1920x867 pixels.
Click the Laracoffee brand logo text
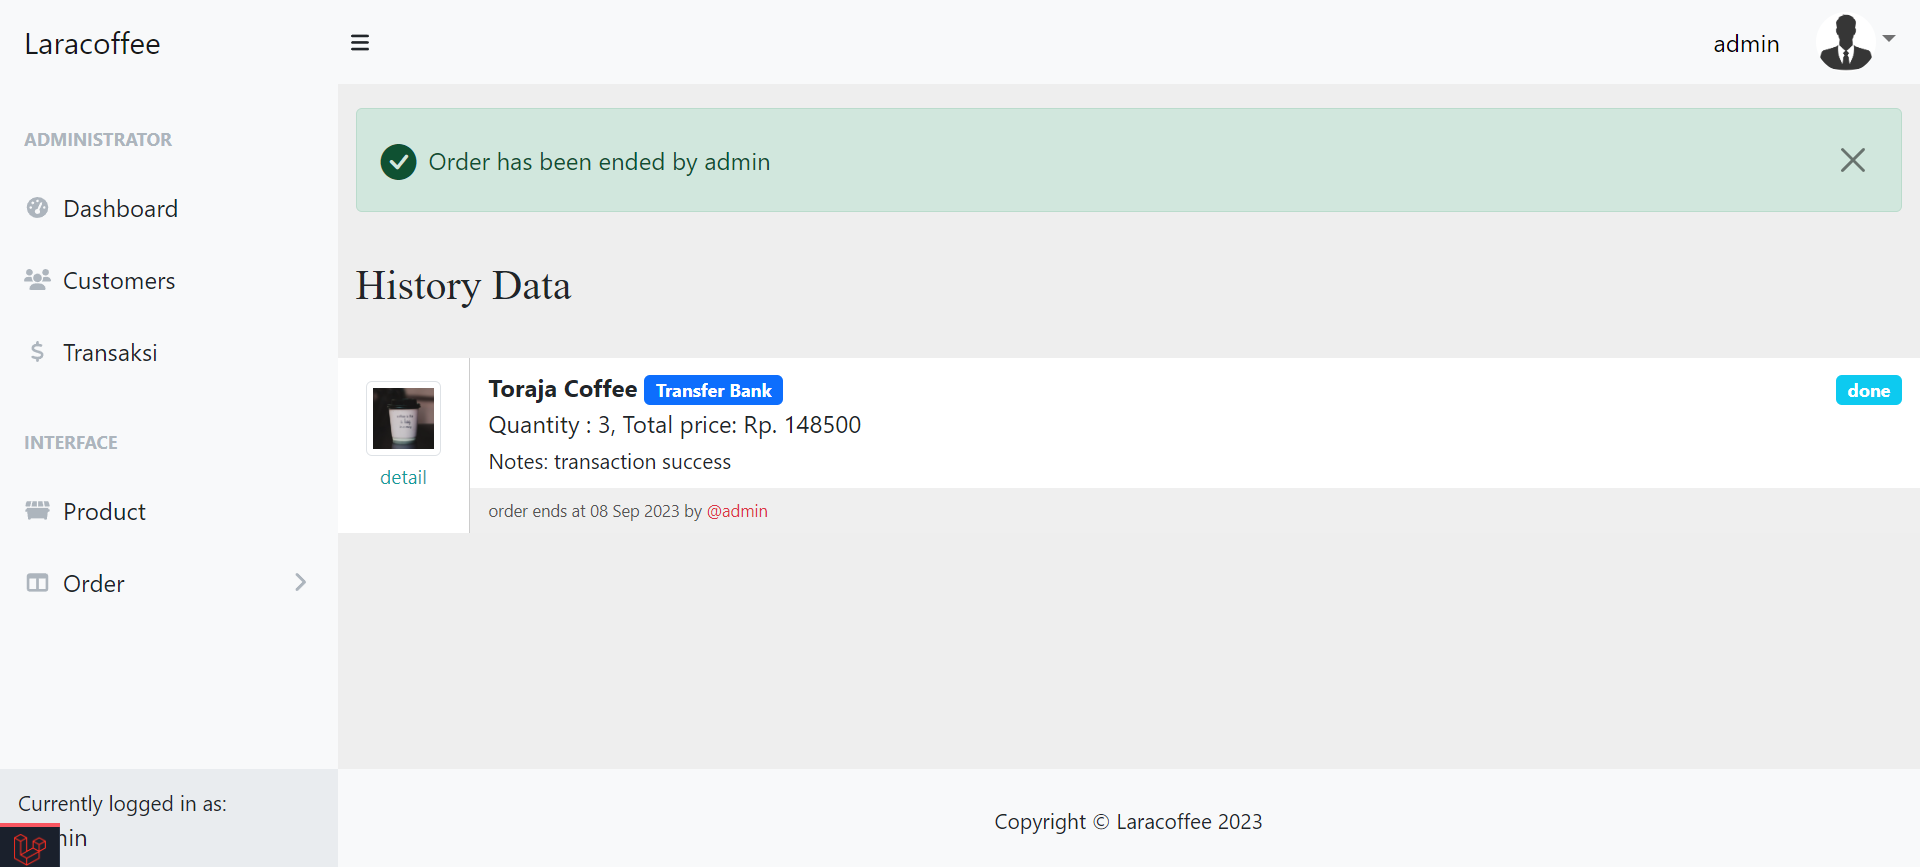pos(92,44)
